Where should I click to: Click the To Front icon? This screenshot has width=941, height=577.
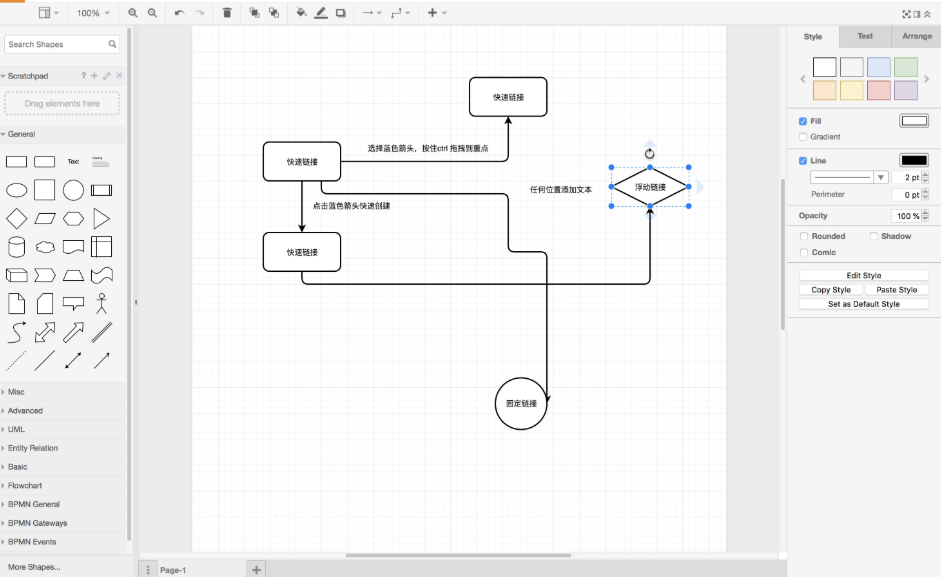(256, 13)
